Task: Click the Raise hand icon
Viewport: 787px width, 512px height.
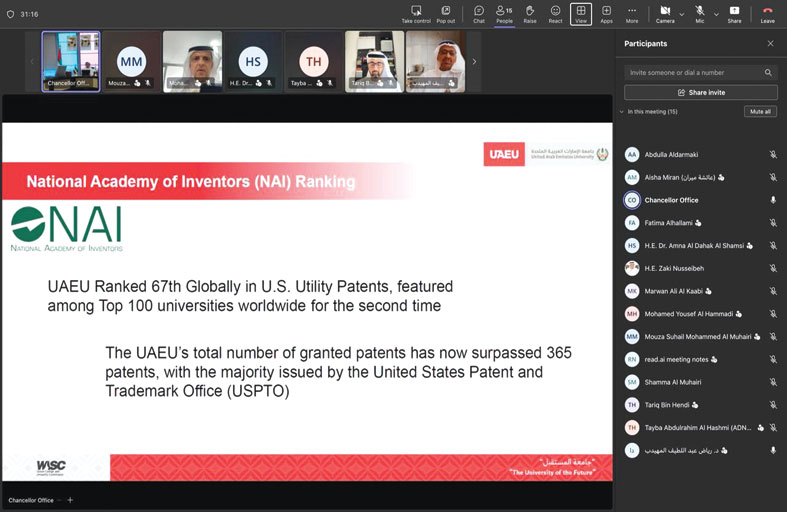Action: tap(529, 13)
